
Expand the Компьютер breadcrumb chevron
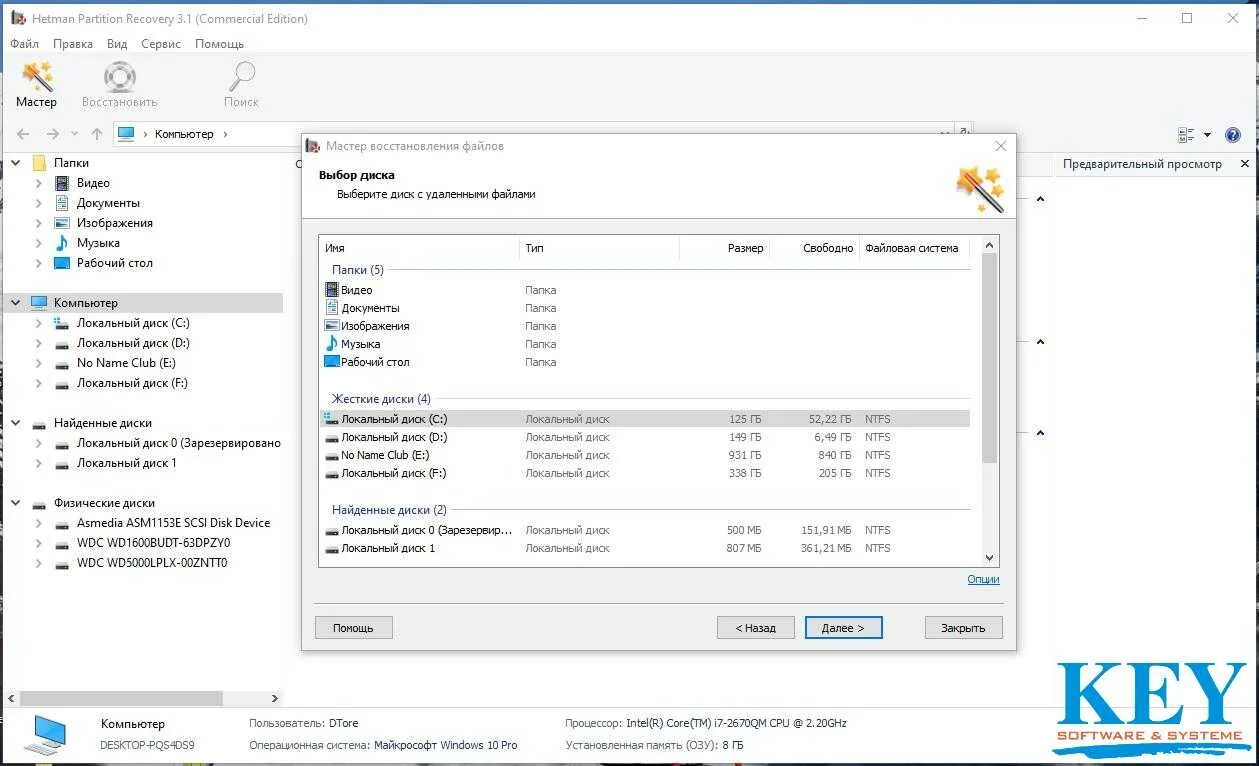(225, 134)
